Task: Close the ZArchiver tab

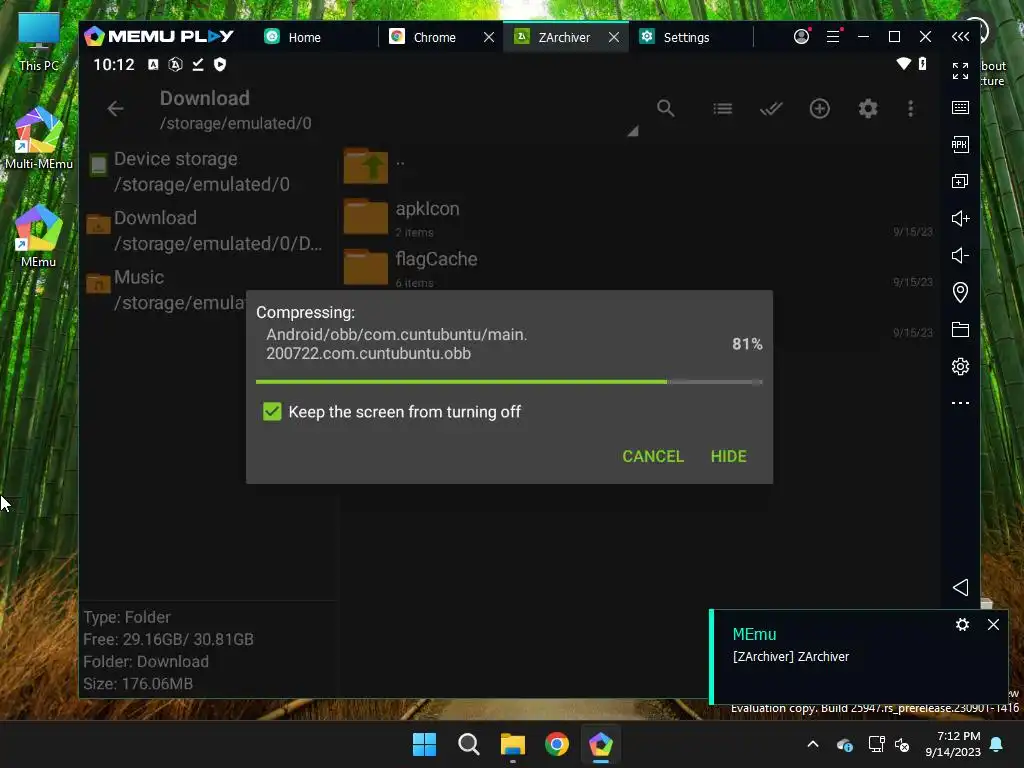Action: click(614, 37)
